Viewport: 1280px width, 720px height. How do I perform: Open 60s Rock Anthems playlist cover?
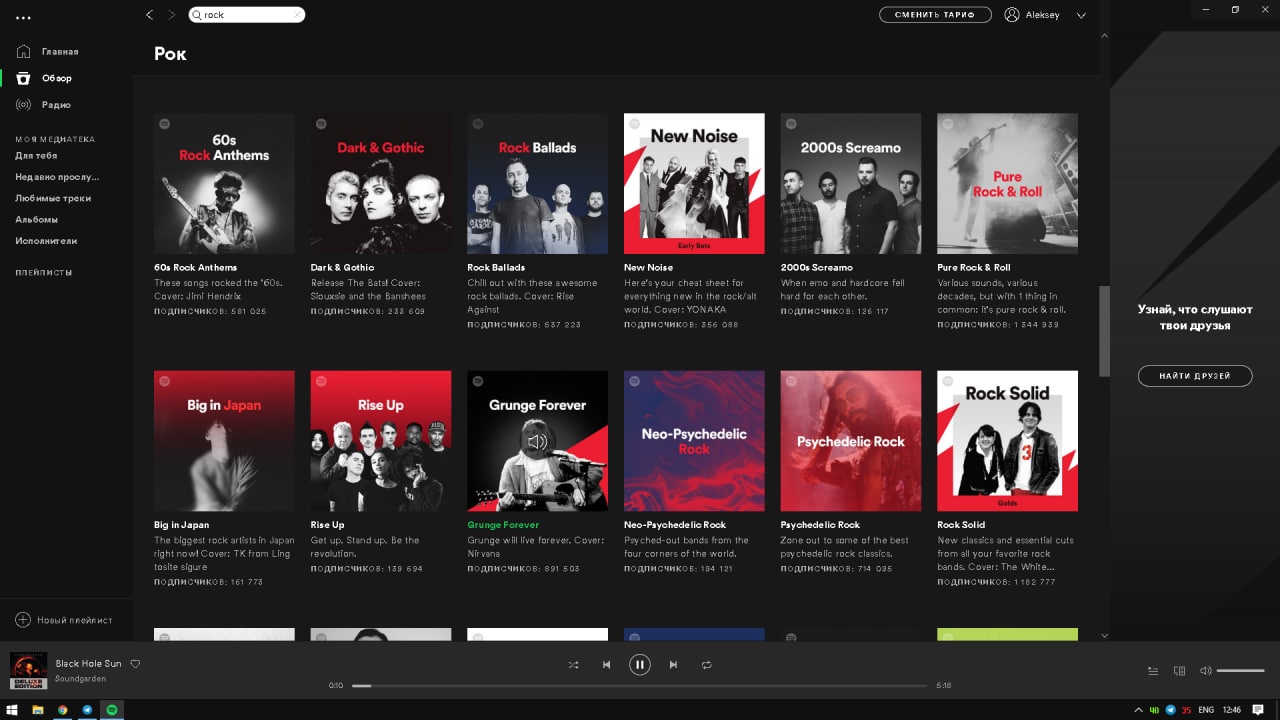tap(224, 183)
